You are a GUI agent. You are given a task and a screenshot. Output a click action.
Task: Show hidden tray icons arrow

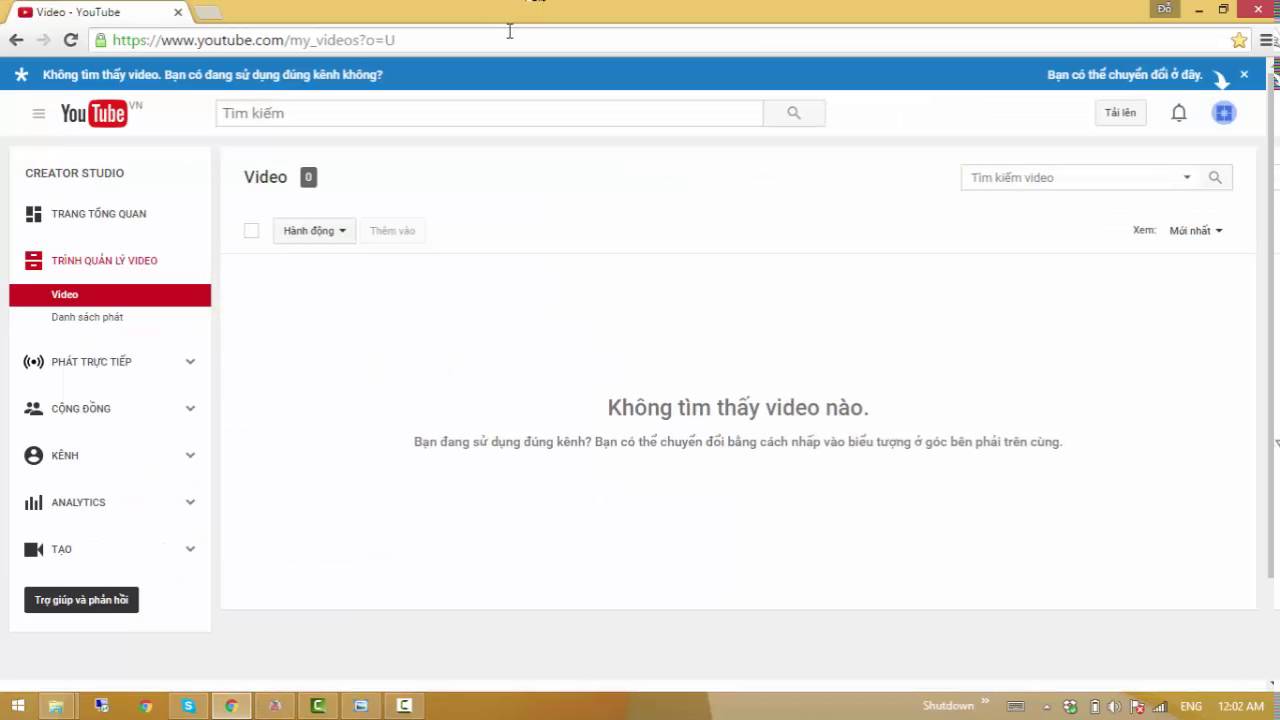[x=1049, y=706]
